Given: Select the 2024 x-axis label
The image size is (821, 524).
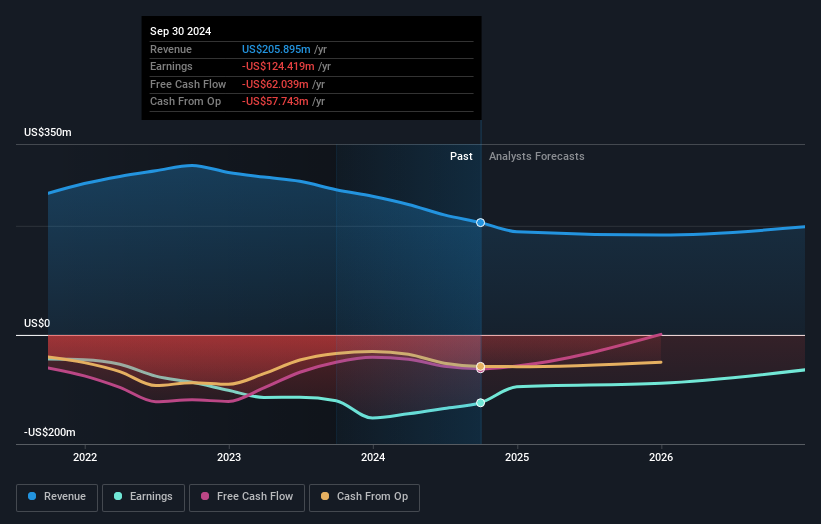Looking at the screenshot, I should 373,457.
